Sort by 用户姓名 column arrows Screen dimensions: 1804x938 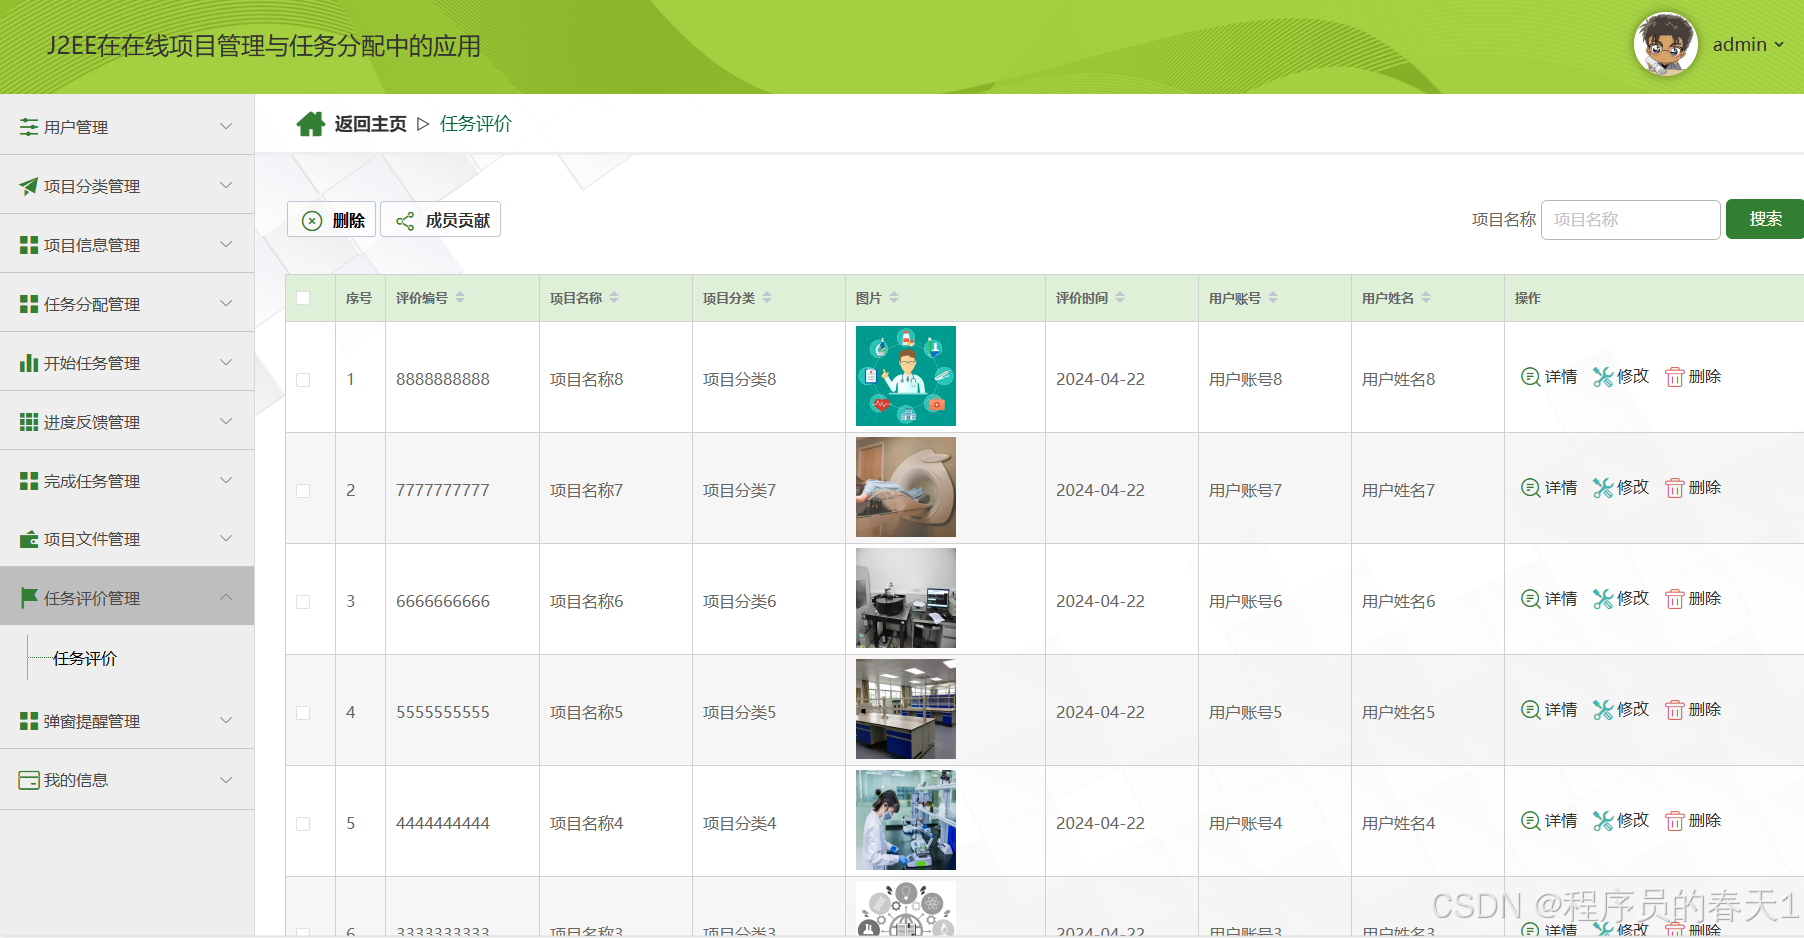(x=1426, y=298)
